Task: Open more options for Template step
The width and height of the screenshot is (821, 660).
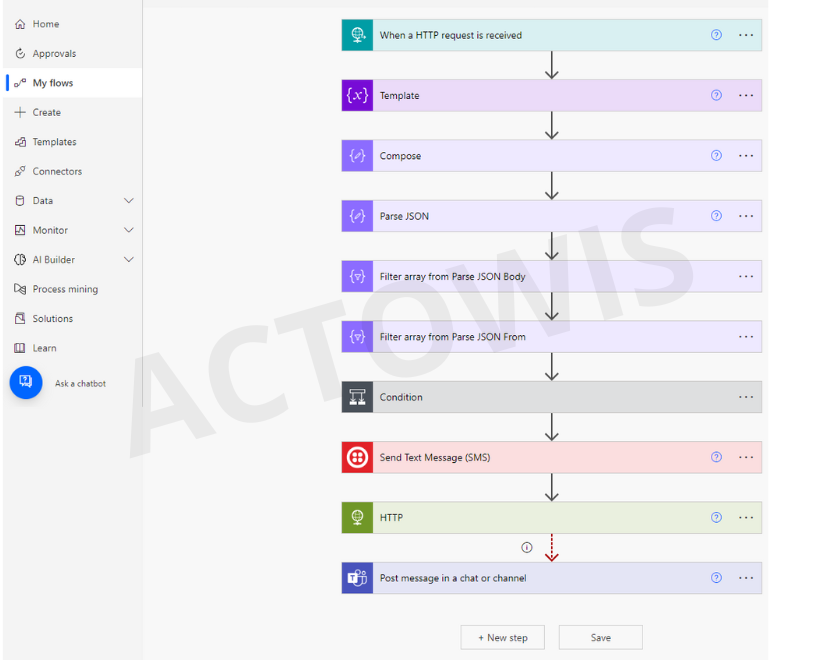Action: click(x=746, y=95)
